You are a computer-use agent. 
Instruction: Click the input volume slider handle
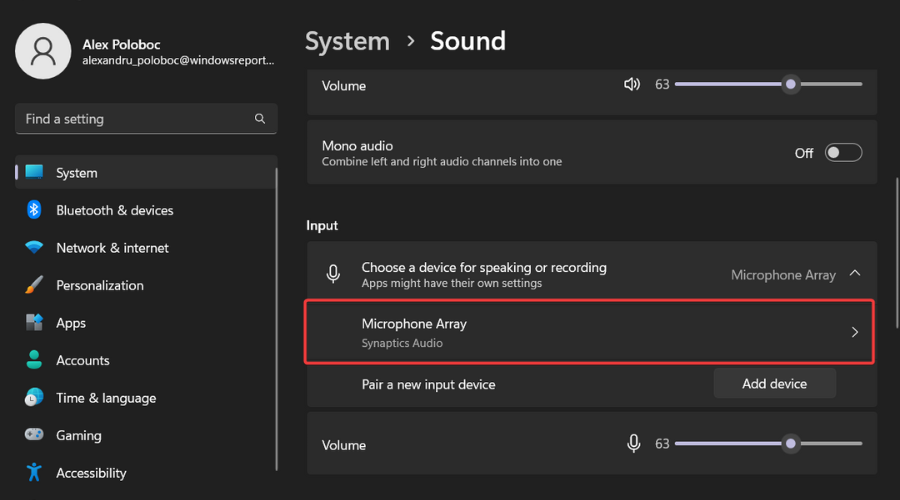point(791,444)
